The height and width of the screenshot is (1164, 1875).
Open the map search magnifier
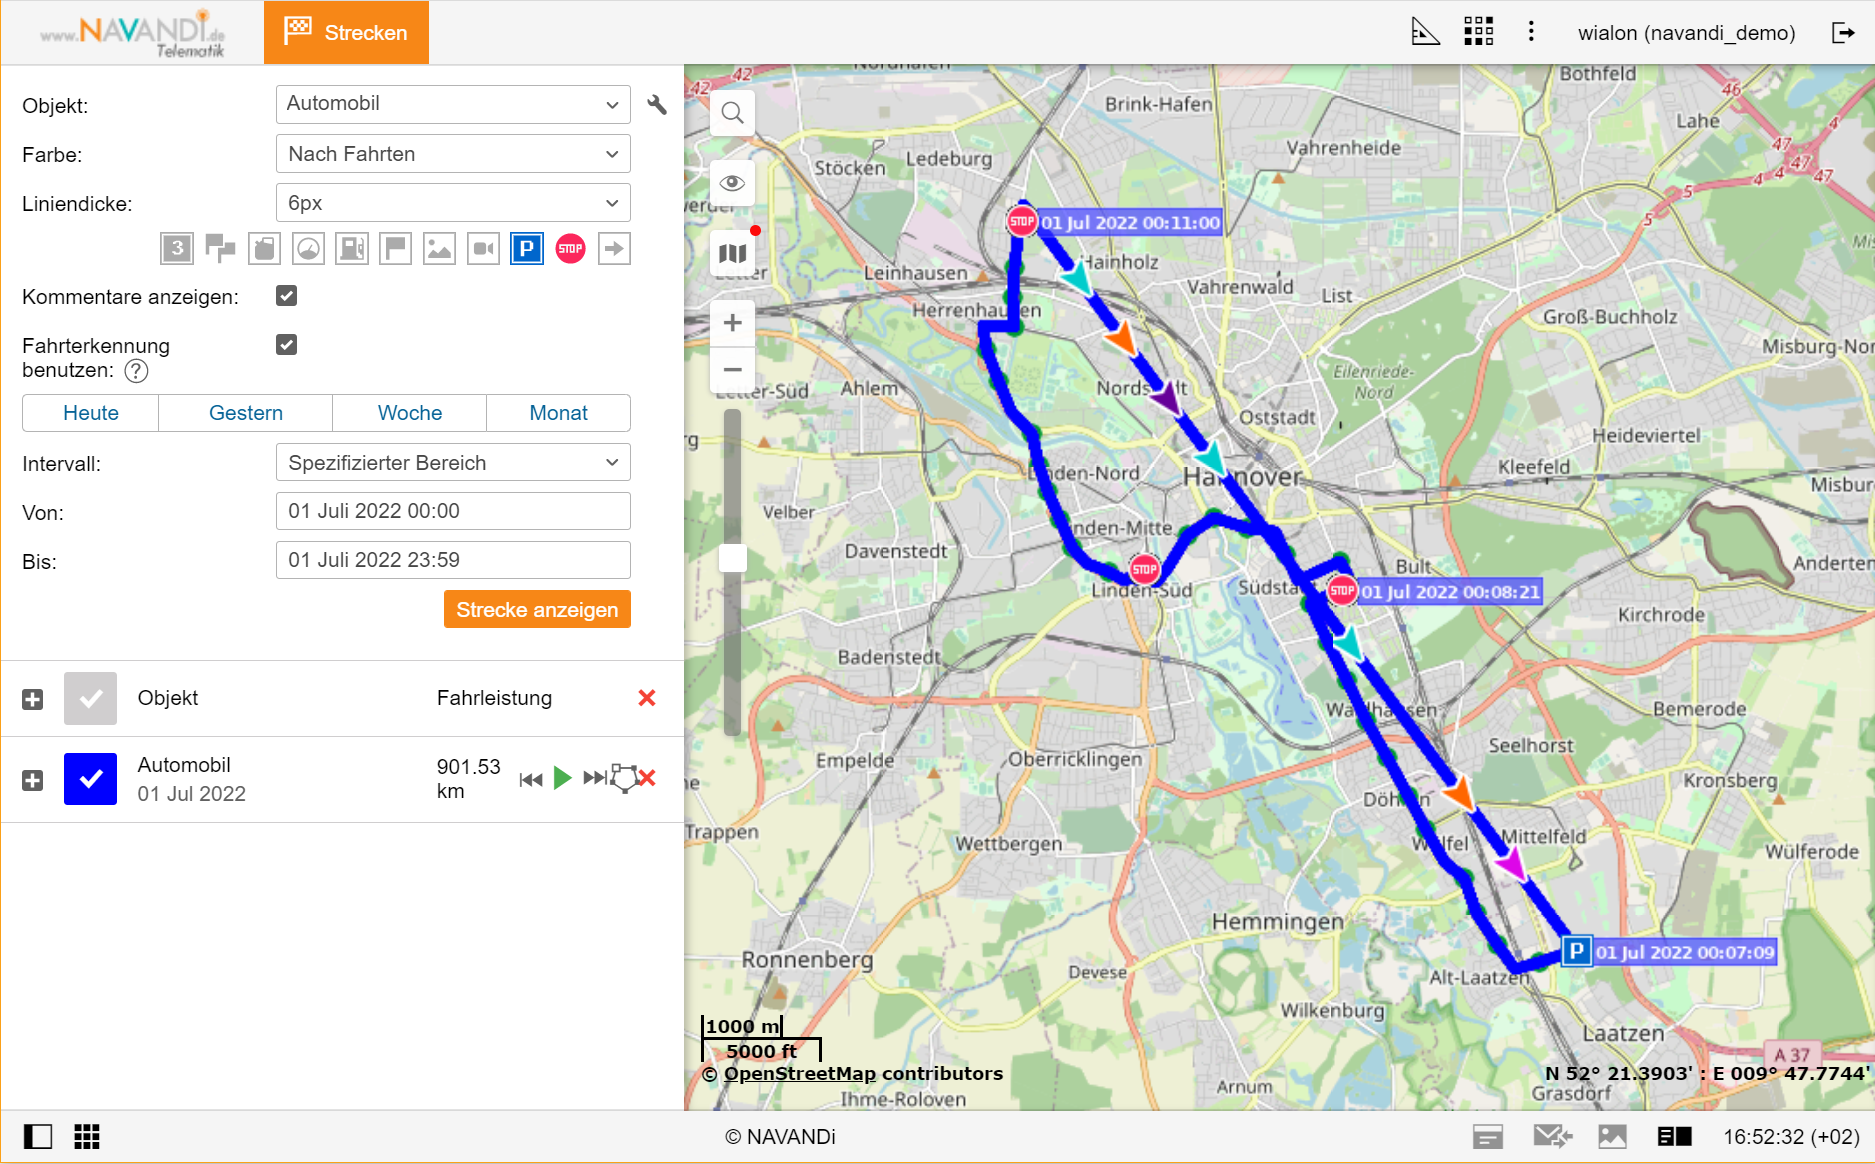732,113
